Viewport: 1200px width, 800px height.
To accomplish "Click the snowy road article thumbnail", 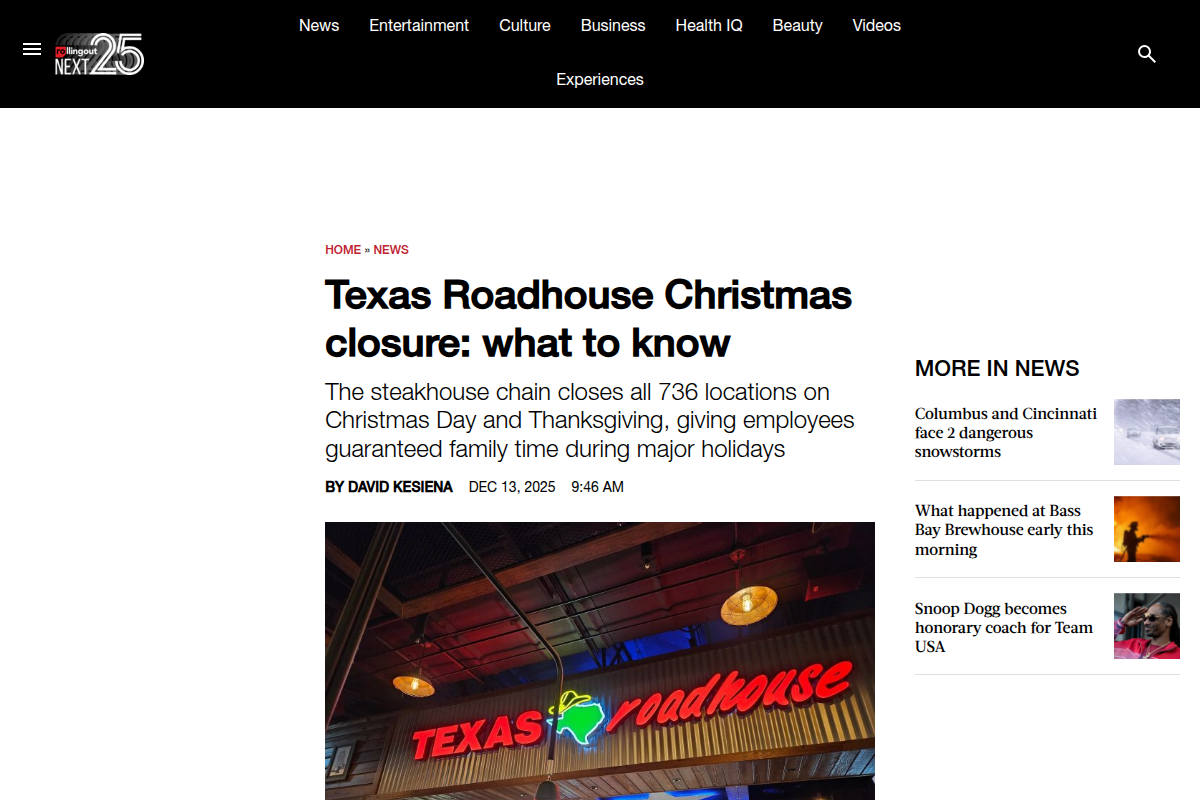I will 1147,432.
